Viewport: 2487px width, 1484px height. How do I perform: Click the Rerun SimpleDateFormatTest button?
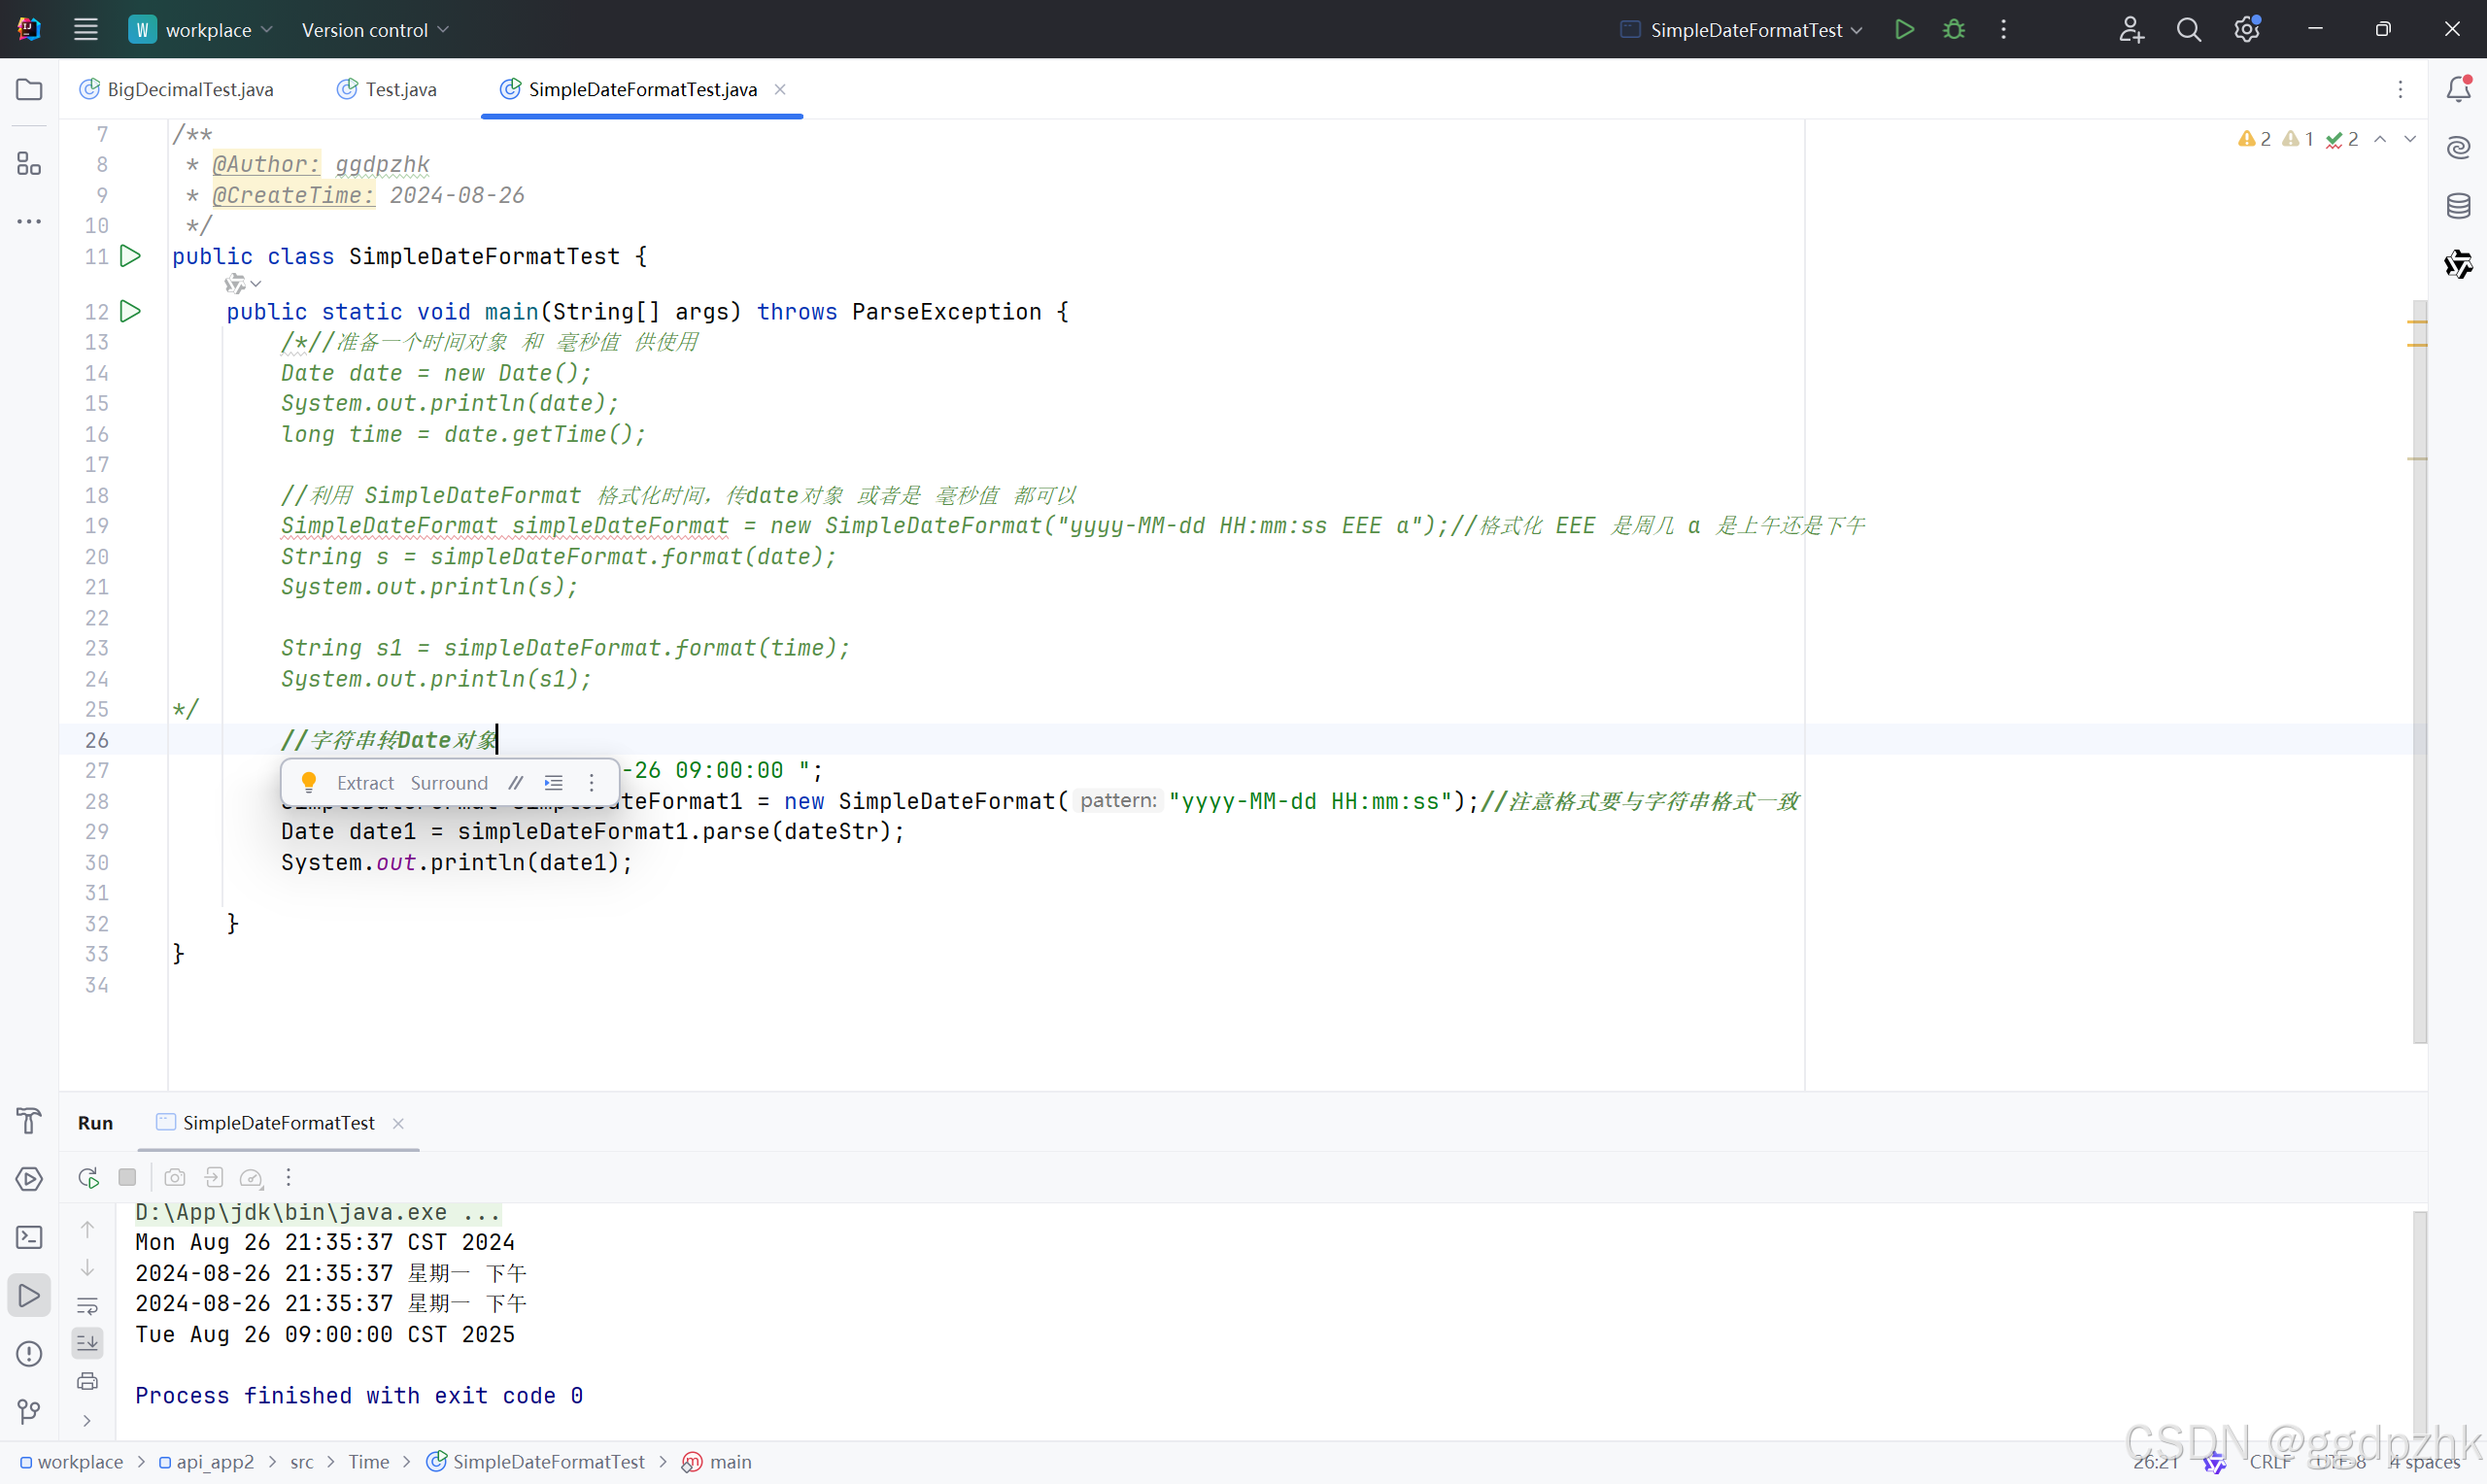[x=88, y=1178]
